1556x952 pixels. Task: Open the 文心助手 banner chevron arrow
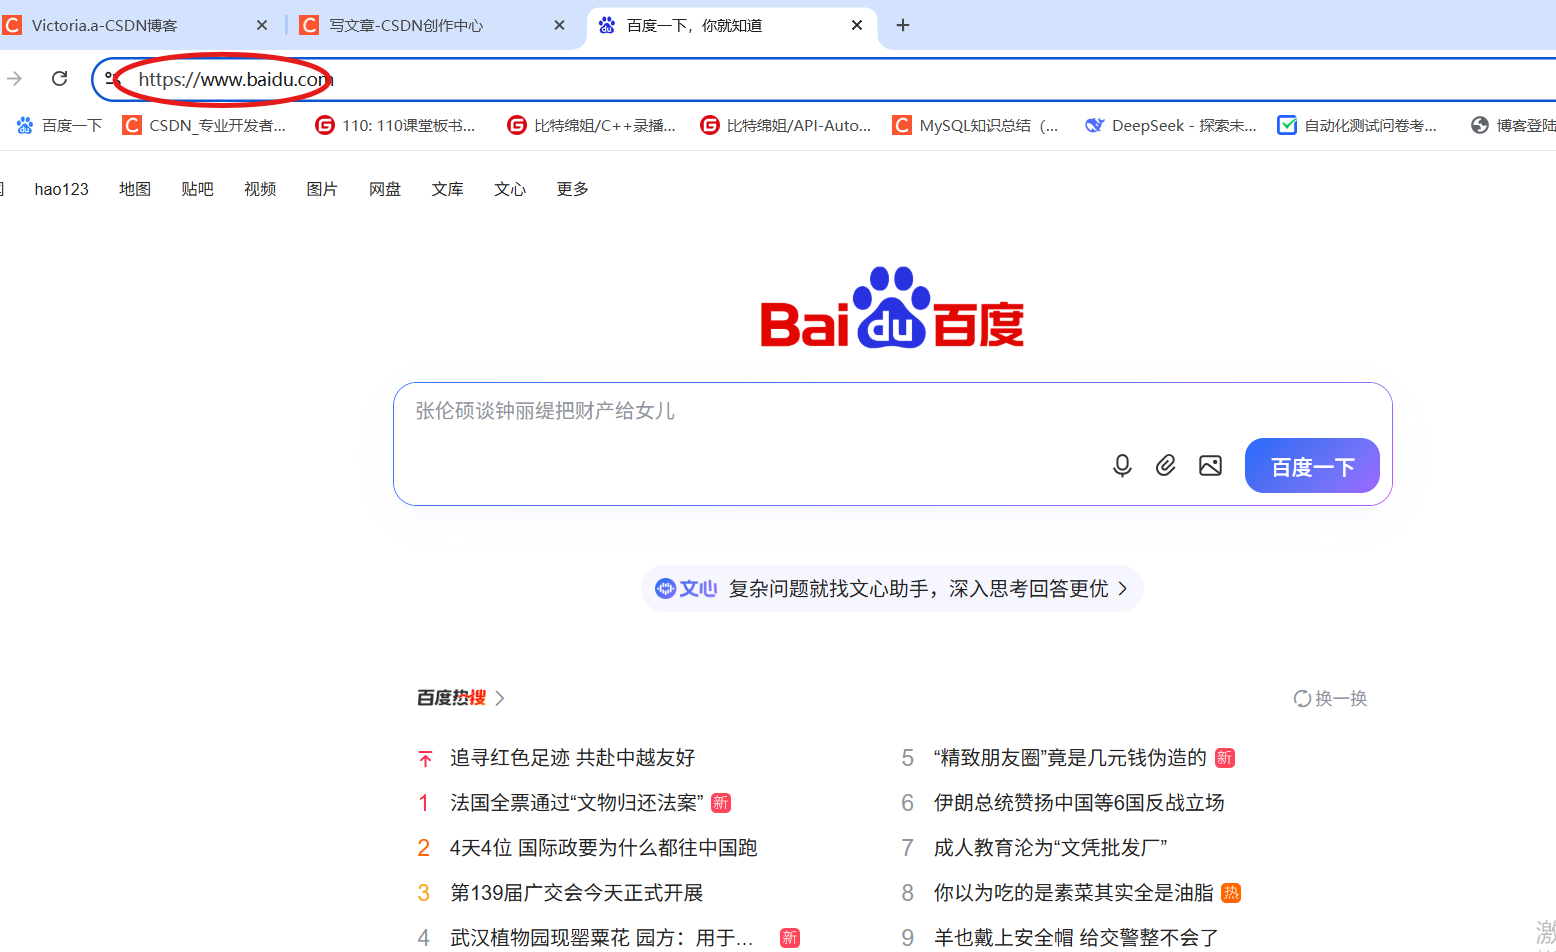1123,589
